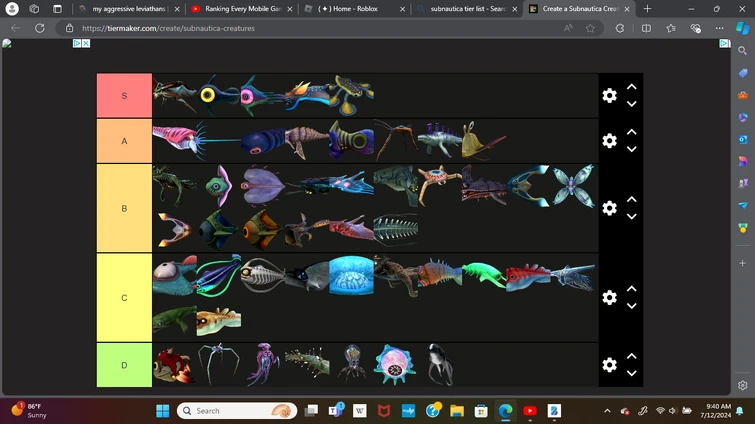755x424 pixels.
Task: Open the tab actions menu icon
Action: pos(57,9)
